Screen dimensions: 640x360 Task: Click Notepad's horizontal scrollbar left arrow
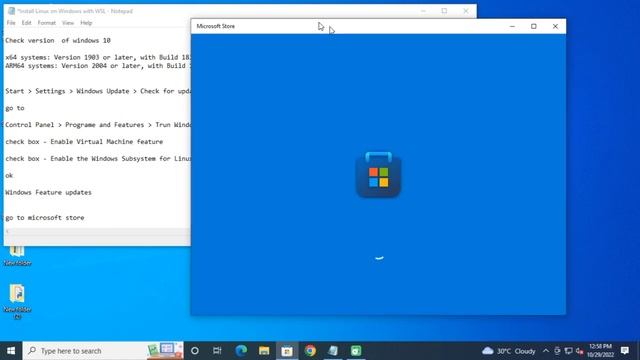(7, 231)
